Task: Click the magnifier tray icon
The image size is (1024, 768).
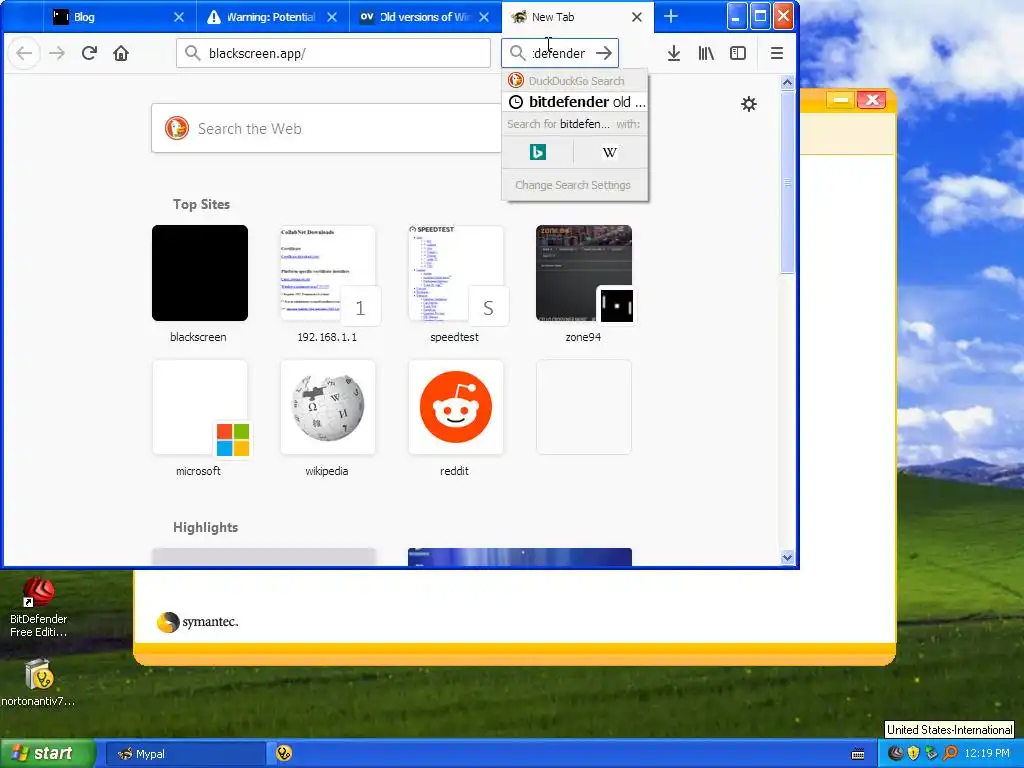Action: 950,754
